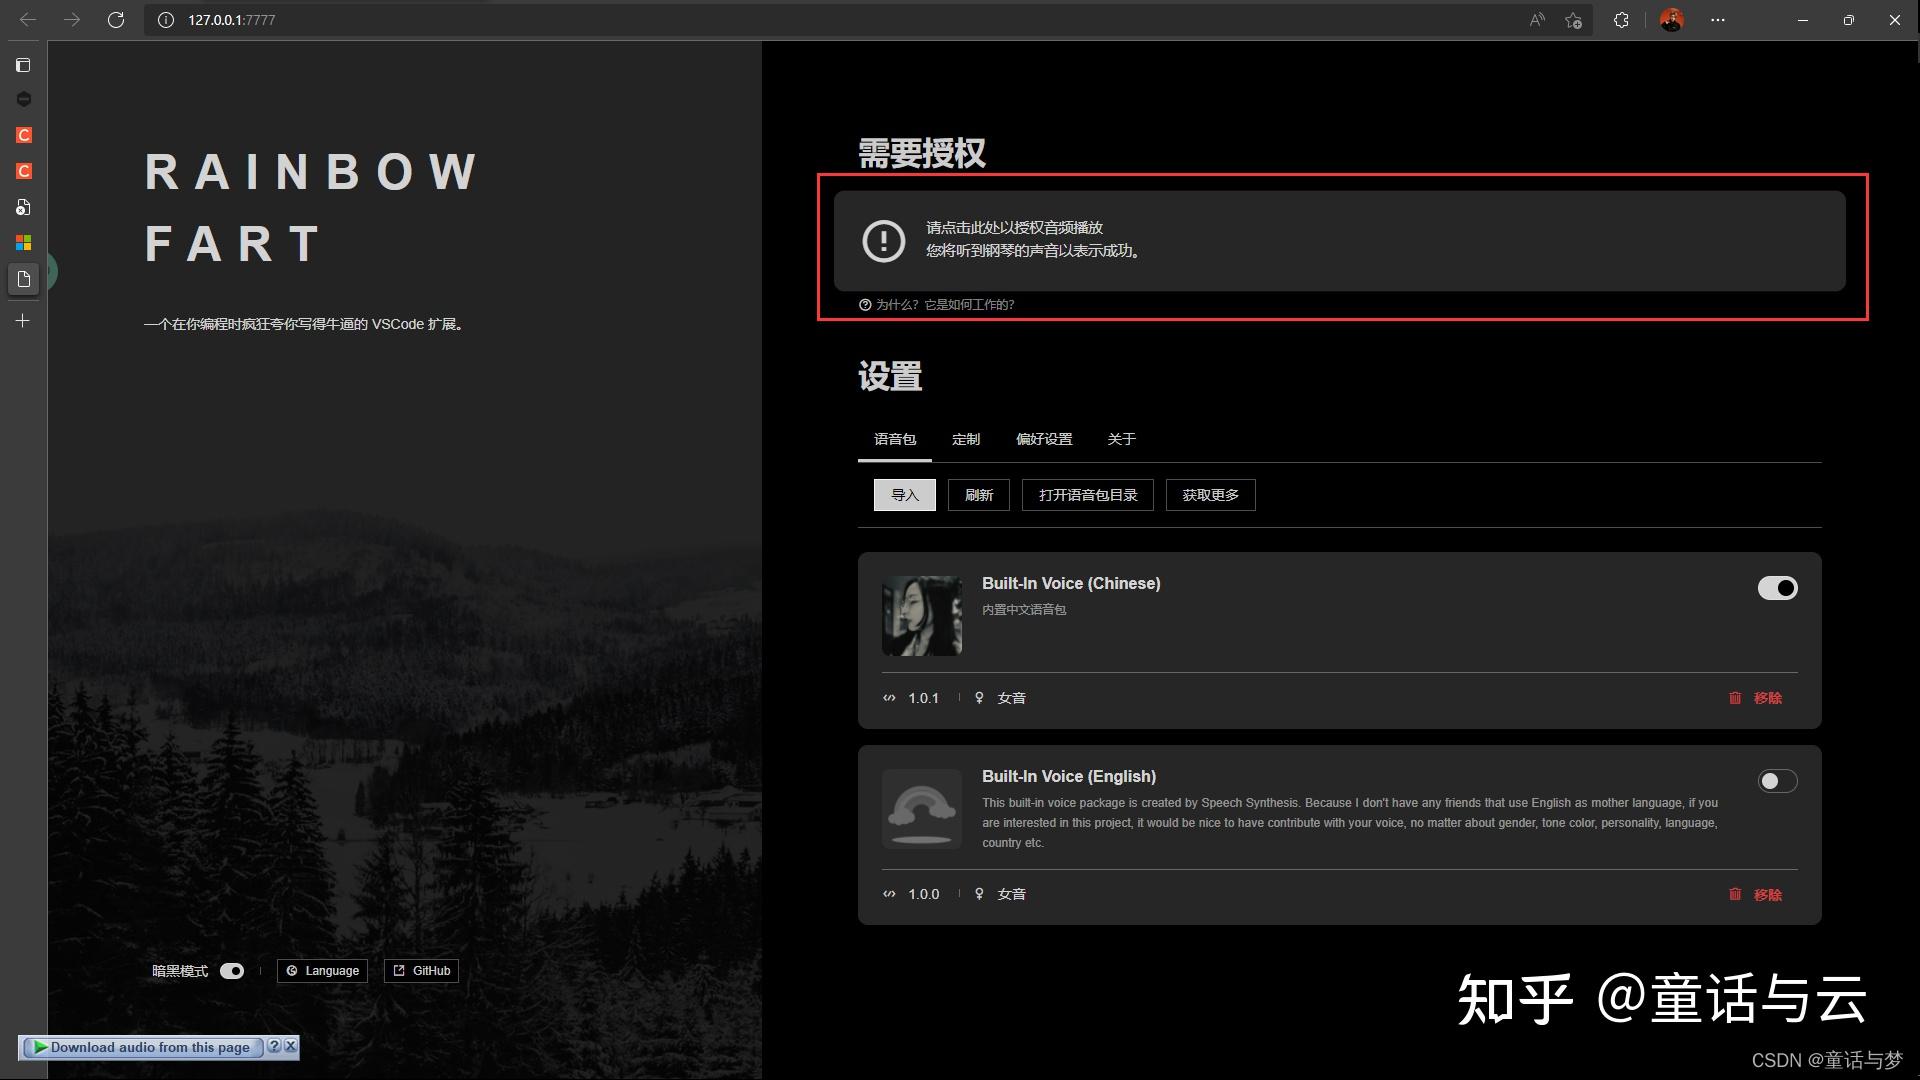This screenshot has width=1920, height=1080.
Task: Open the GitHub link
Action: [x=421, y=971]
